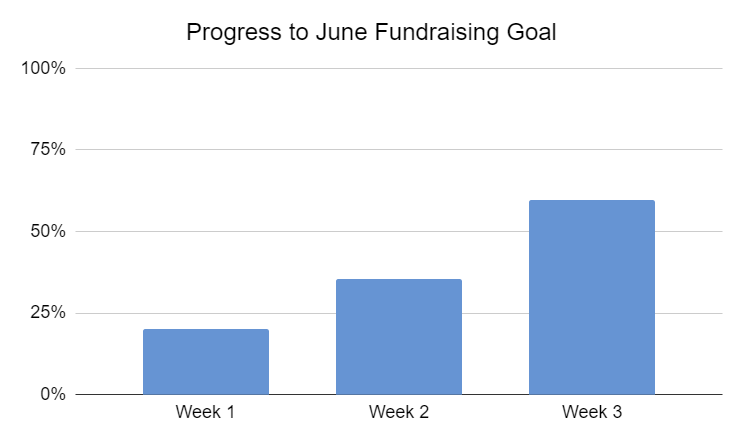This screenshot has width=742, height=441.
Task: Select the Week 3 bar
Action: 591,297
